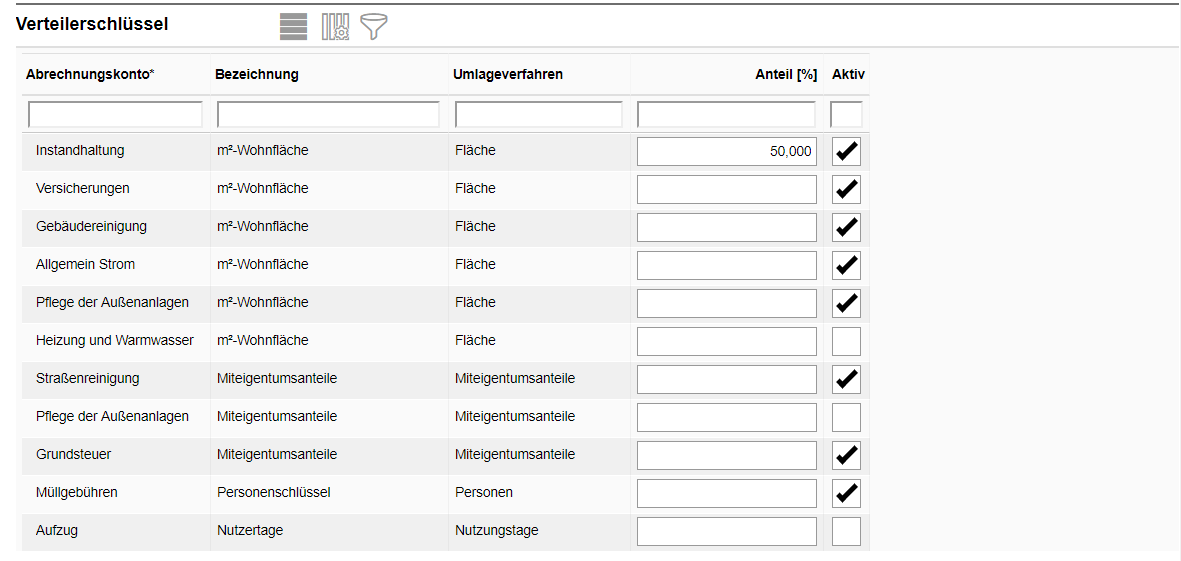
Task: Sort by the Umlageverfahren column header
Action: [508, 75]
